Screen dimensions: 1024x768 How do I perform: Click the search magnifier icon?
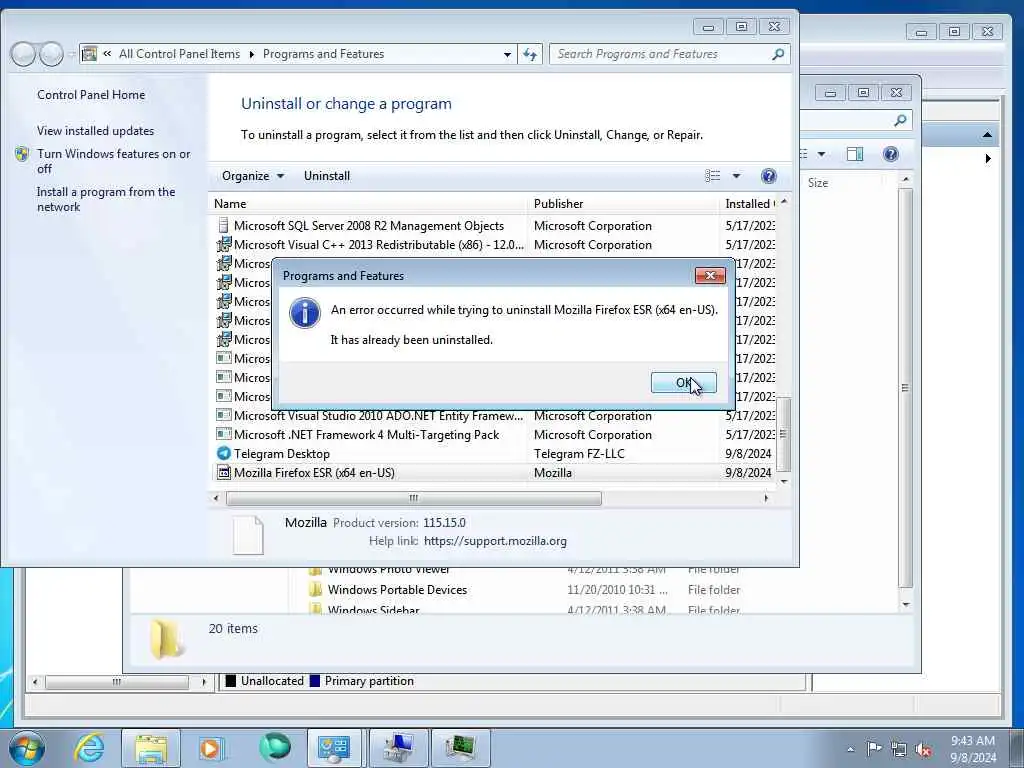tap(778, 54)
